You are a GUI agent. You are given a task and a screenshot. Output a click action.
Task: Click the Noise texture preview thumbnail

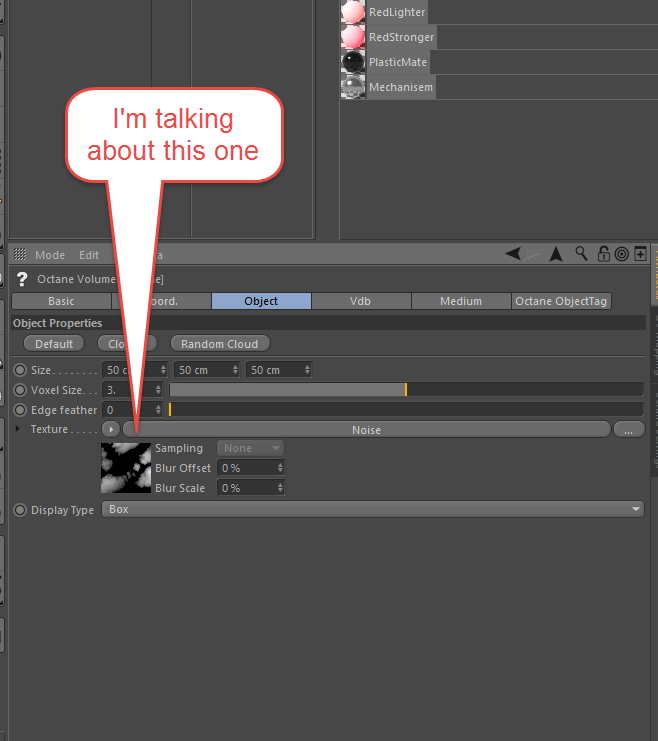point(126,468)
